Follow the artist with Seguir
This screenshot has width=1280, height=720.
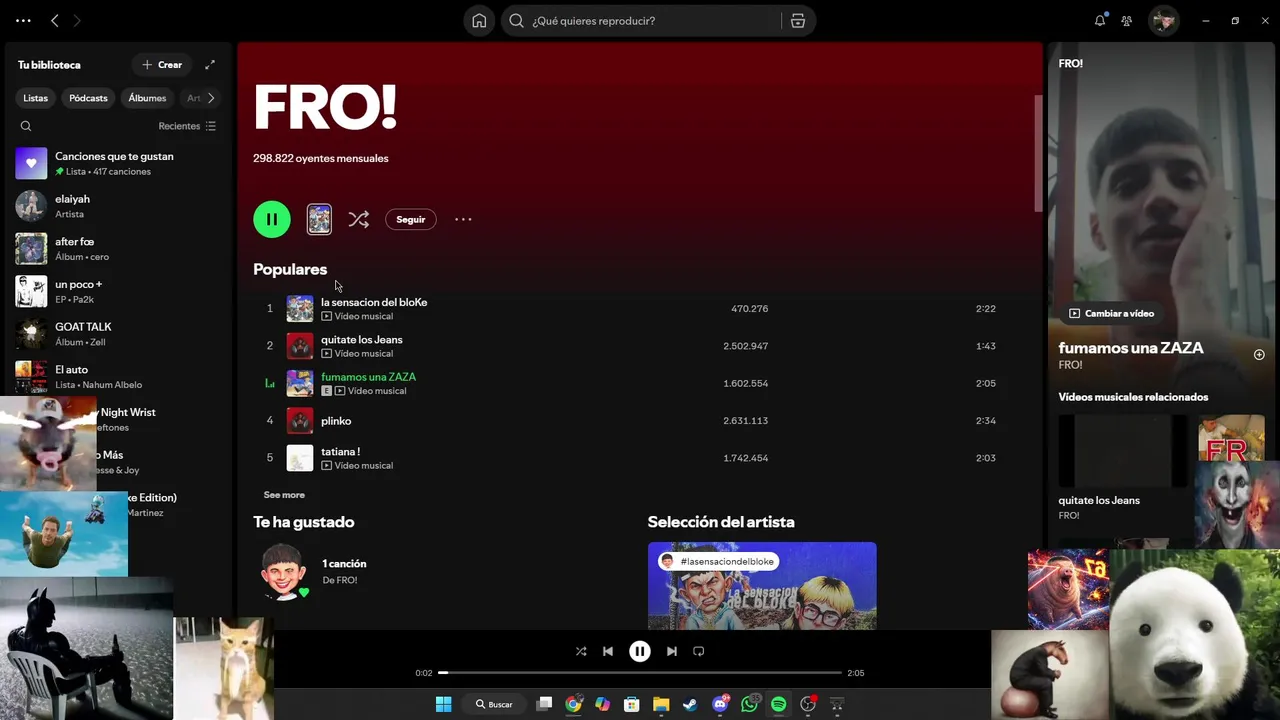[x=410, y=219]
